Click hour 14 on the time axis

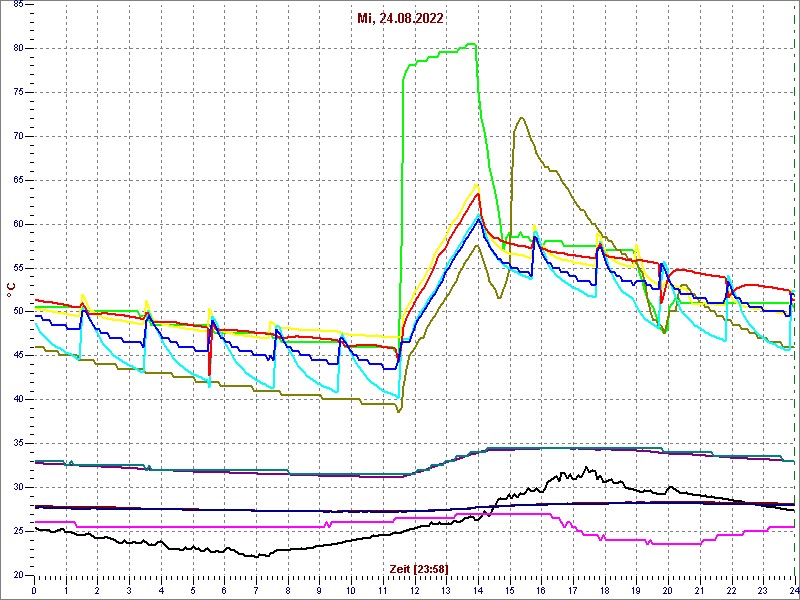click(478, 590)
